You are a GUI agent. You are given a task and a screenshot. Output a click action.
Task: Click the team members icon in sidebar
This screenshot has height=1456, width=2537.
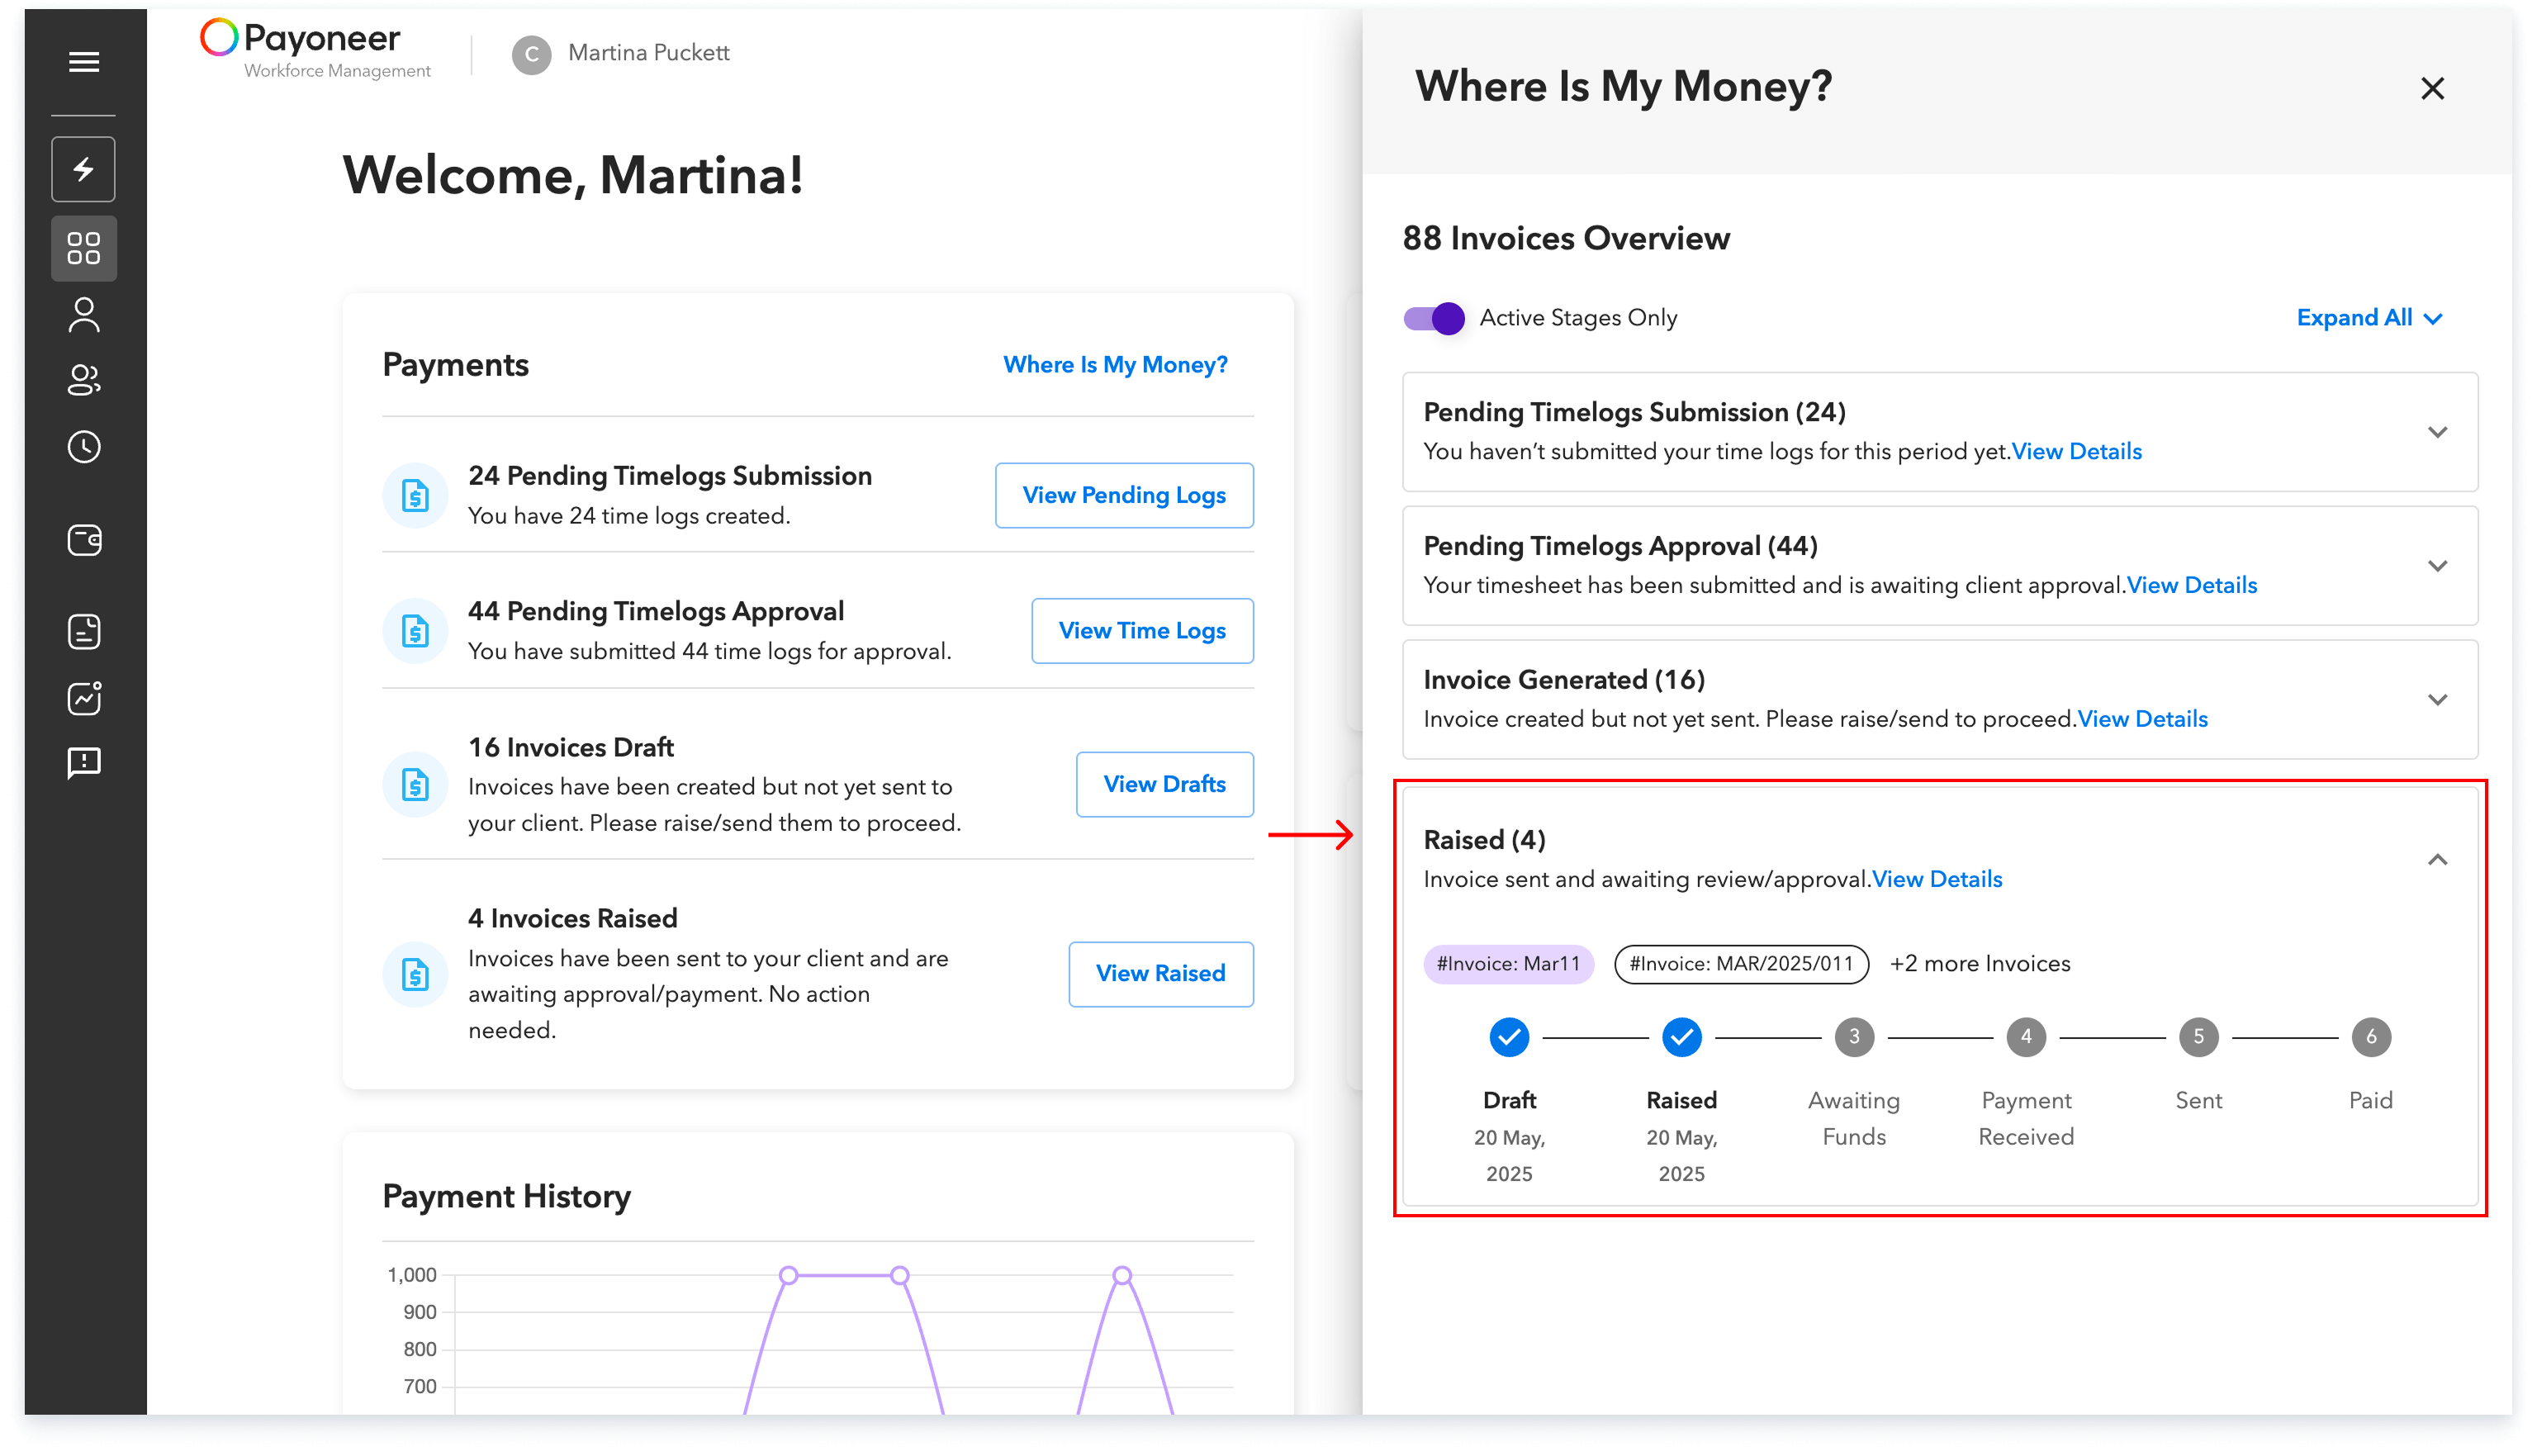[x=83, y=381]
